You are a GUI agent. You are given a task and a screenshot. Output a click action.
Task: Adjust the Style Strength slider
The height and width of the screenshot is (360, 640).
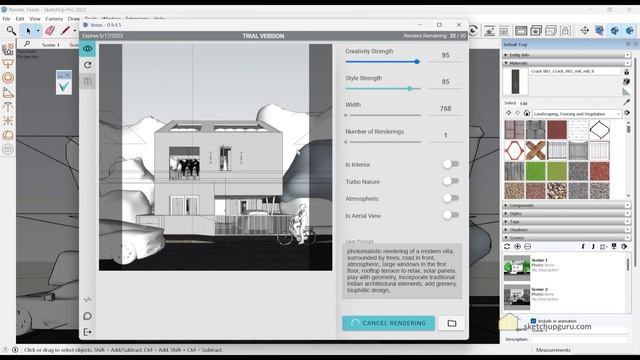pos(383,89)
